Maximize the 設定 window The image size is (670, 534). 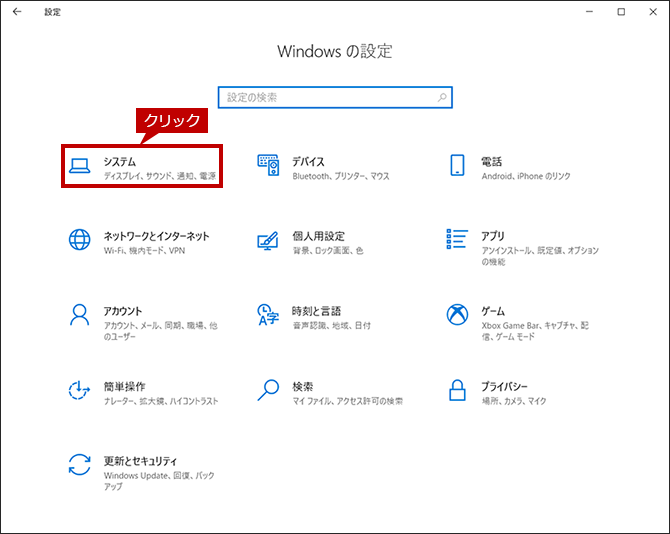[621, 12]
